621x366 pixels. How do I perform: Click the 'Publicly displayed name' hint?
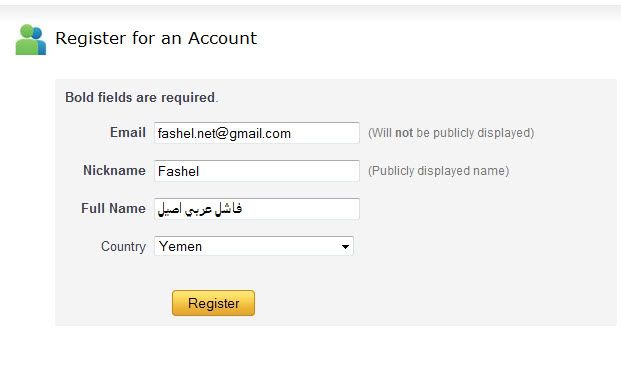[438, 171]
